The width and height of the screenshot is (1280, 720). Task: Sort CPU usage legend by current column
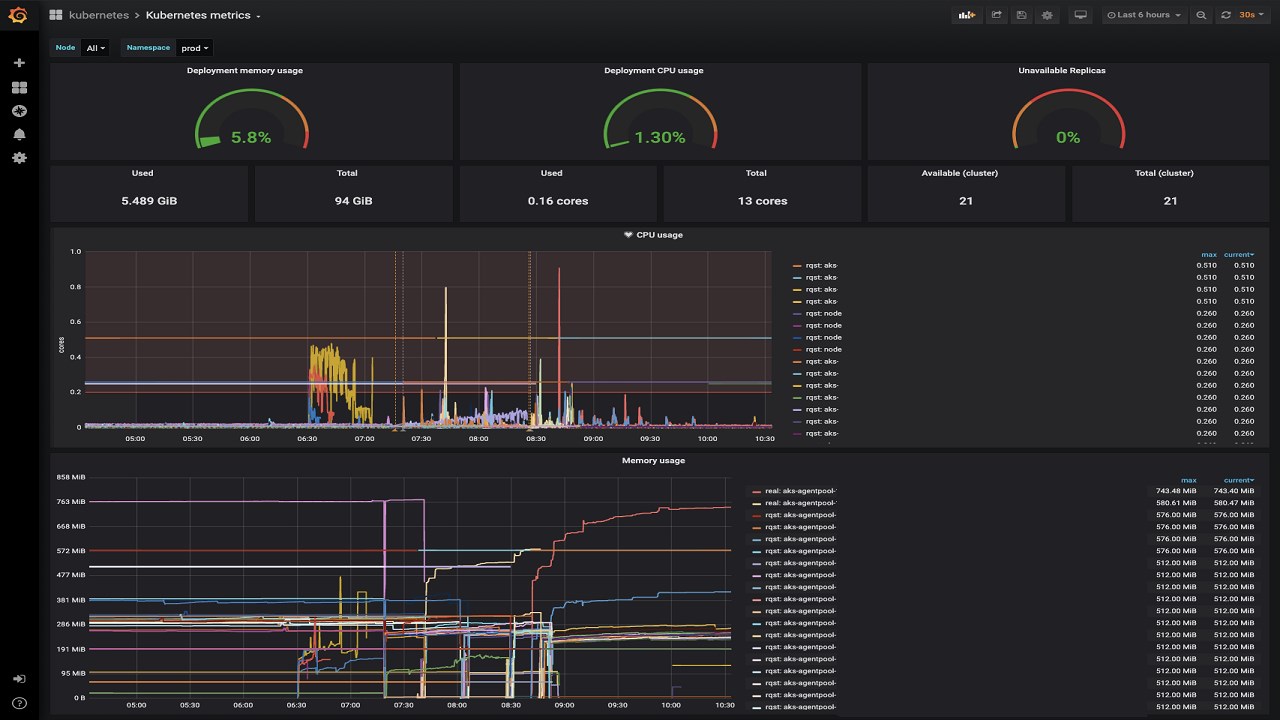(1241, 255)
